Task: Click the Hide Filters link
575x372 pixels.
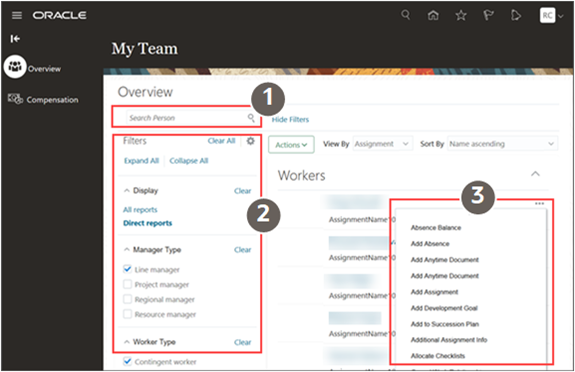Action: point(290,120)
